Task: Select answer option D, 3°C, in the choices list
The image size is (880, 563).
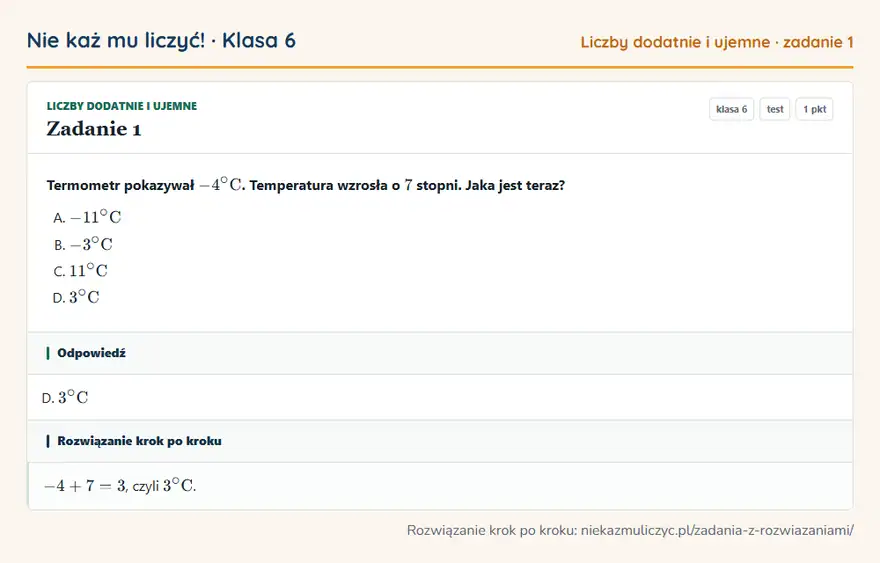Action: [x=76, y=297]
